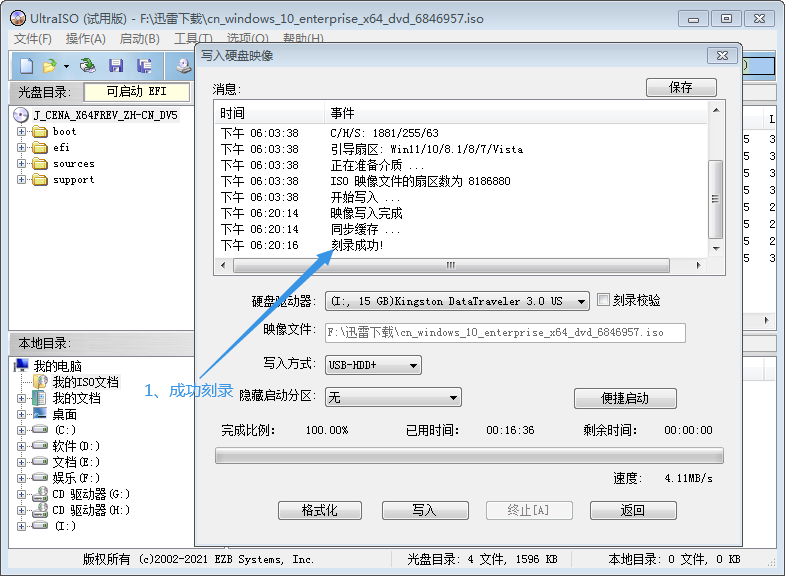The image size is (785, 576).
Task: Open the 写入方式 USB-HDD+ dropdown
Action: [x=373, y=365]
